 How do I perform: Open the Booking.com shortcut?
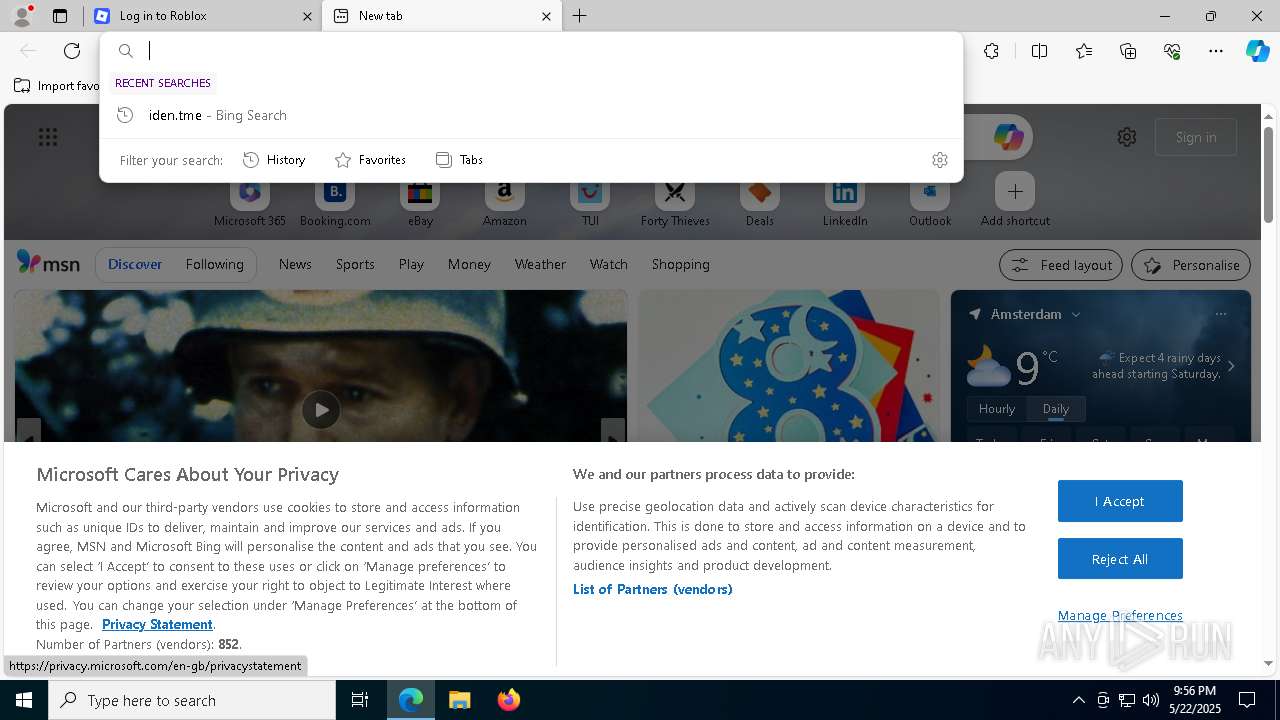click(335, 201)
